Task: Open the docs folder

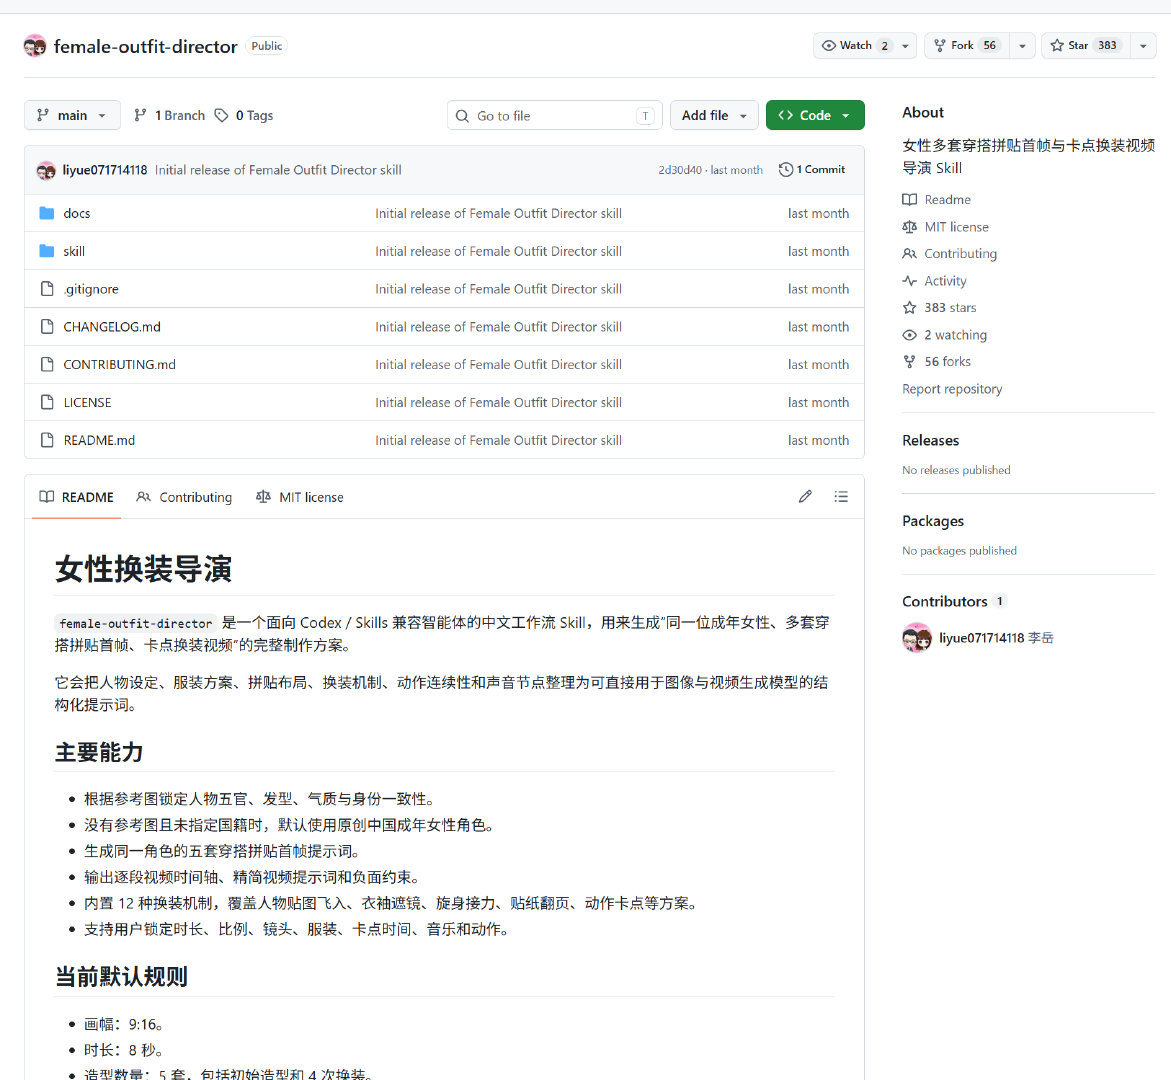Action: [x=77, y=214]
